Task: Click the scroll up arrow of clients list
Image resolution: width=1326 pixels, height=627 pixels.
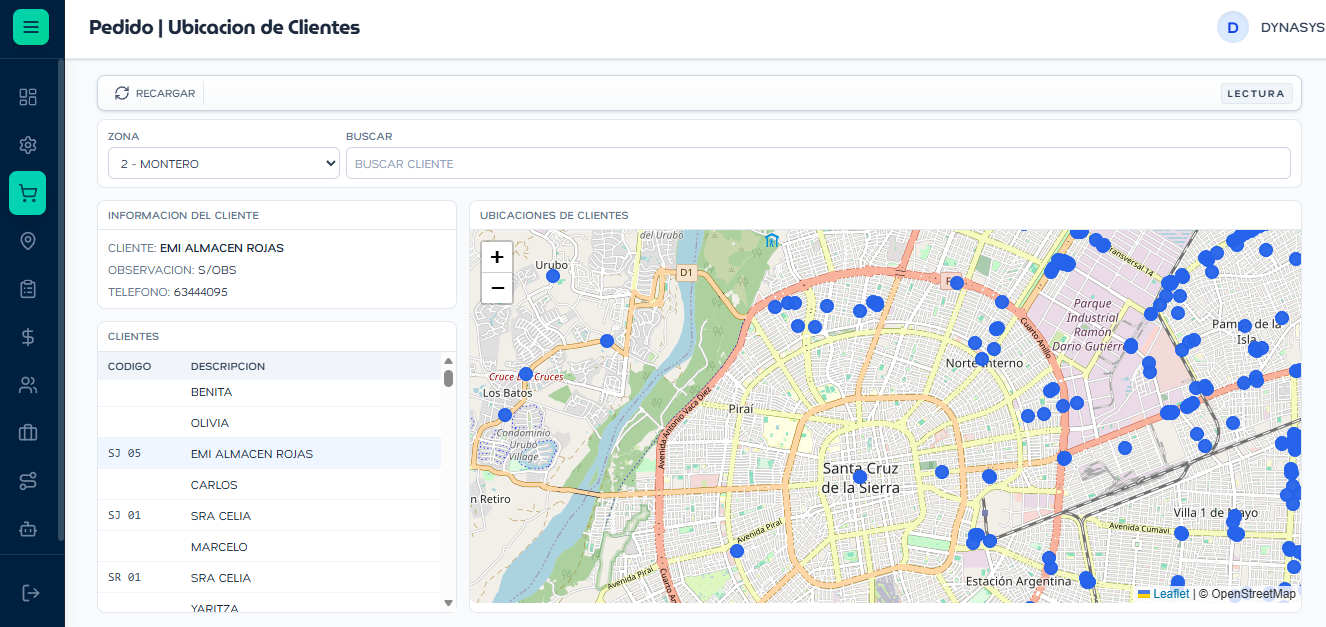Action: tap(448, 361)
